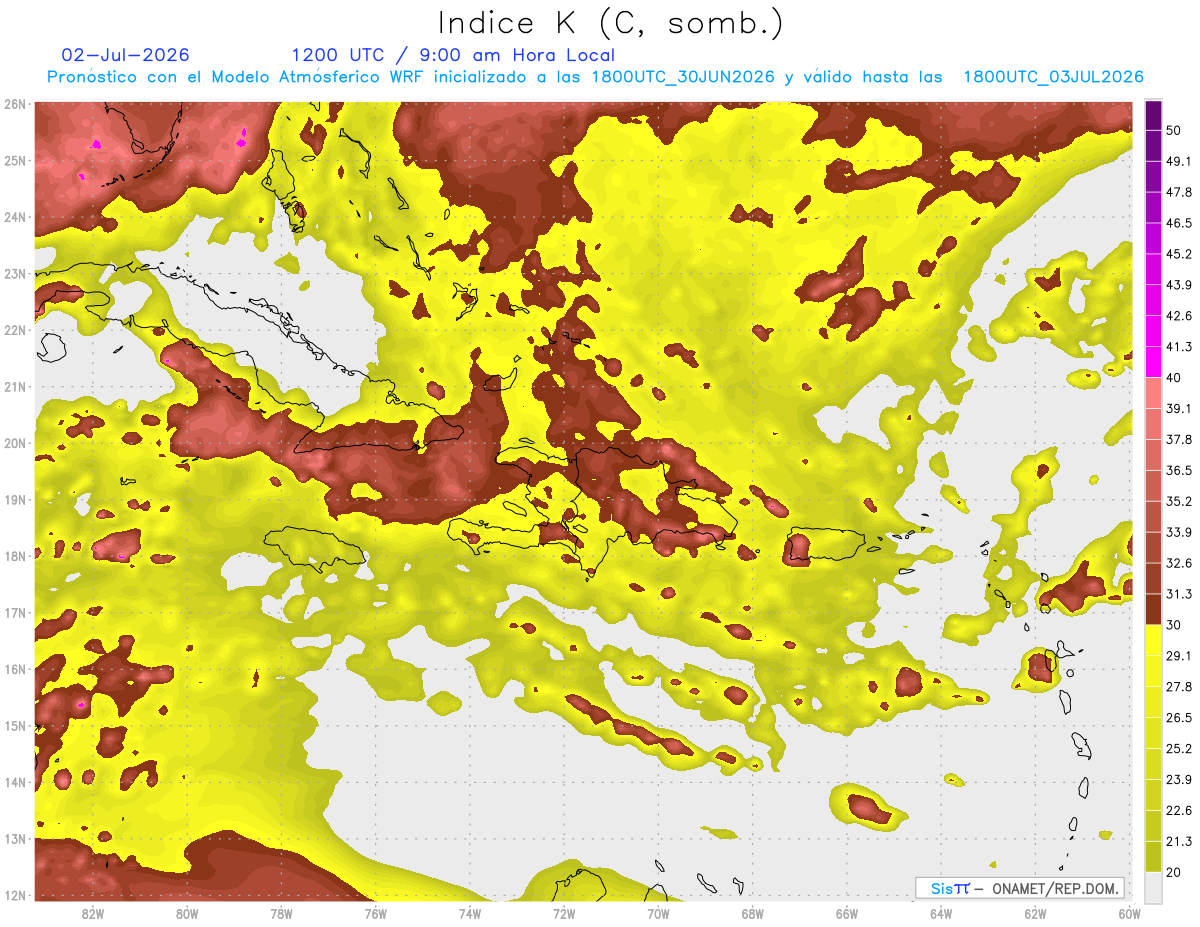Click the colorbar label '27.8'
1200x927 pixels.
(x=1178, y=686)
